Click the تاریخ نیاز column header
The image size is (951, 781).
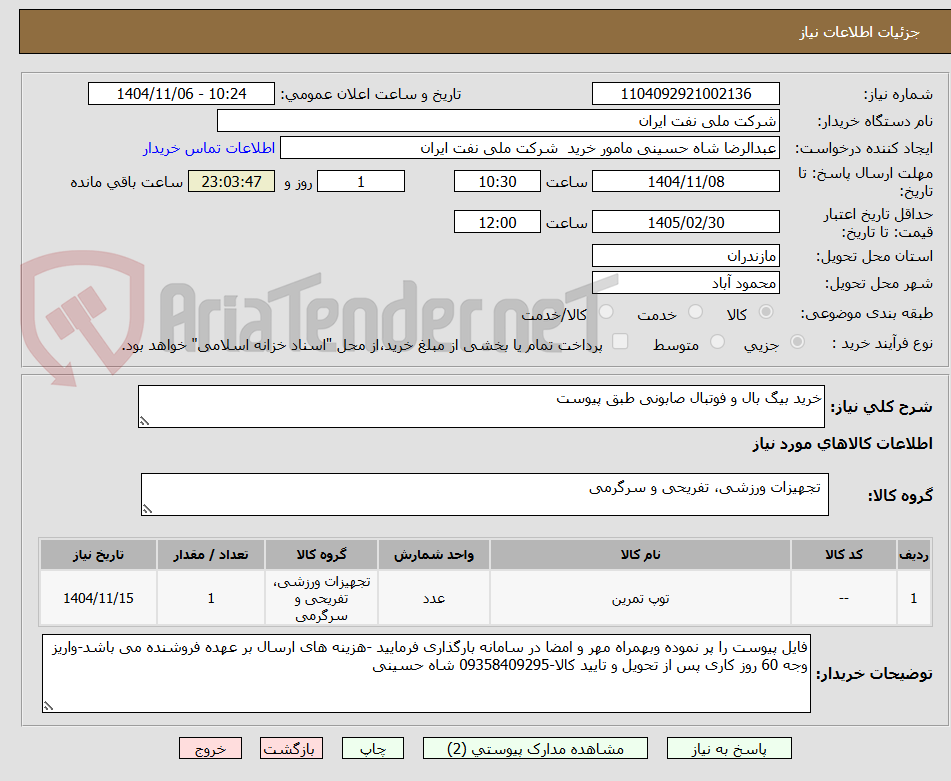[x=98, y=555]
